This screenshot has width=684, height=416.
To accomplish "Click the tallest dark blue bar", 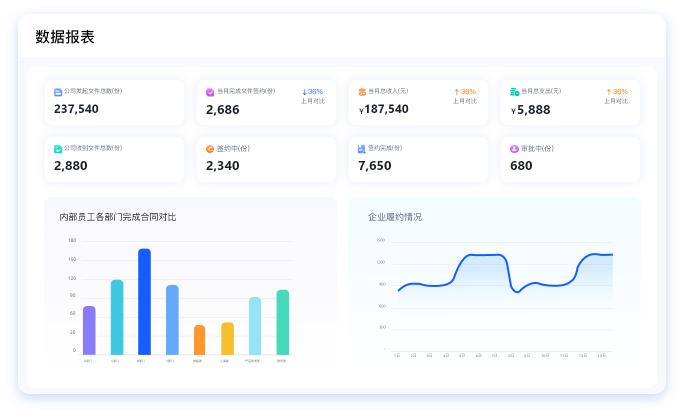I will click(x=144, y=302).
